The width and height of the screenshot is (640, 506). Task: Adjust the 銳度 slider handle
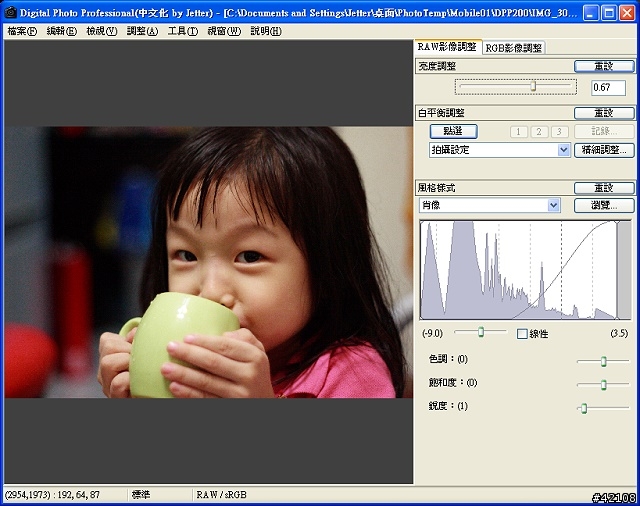point(584,408)
